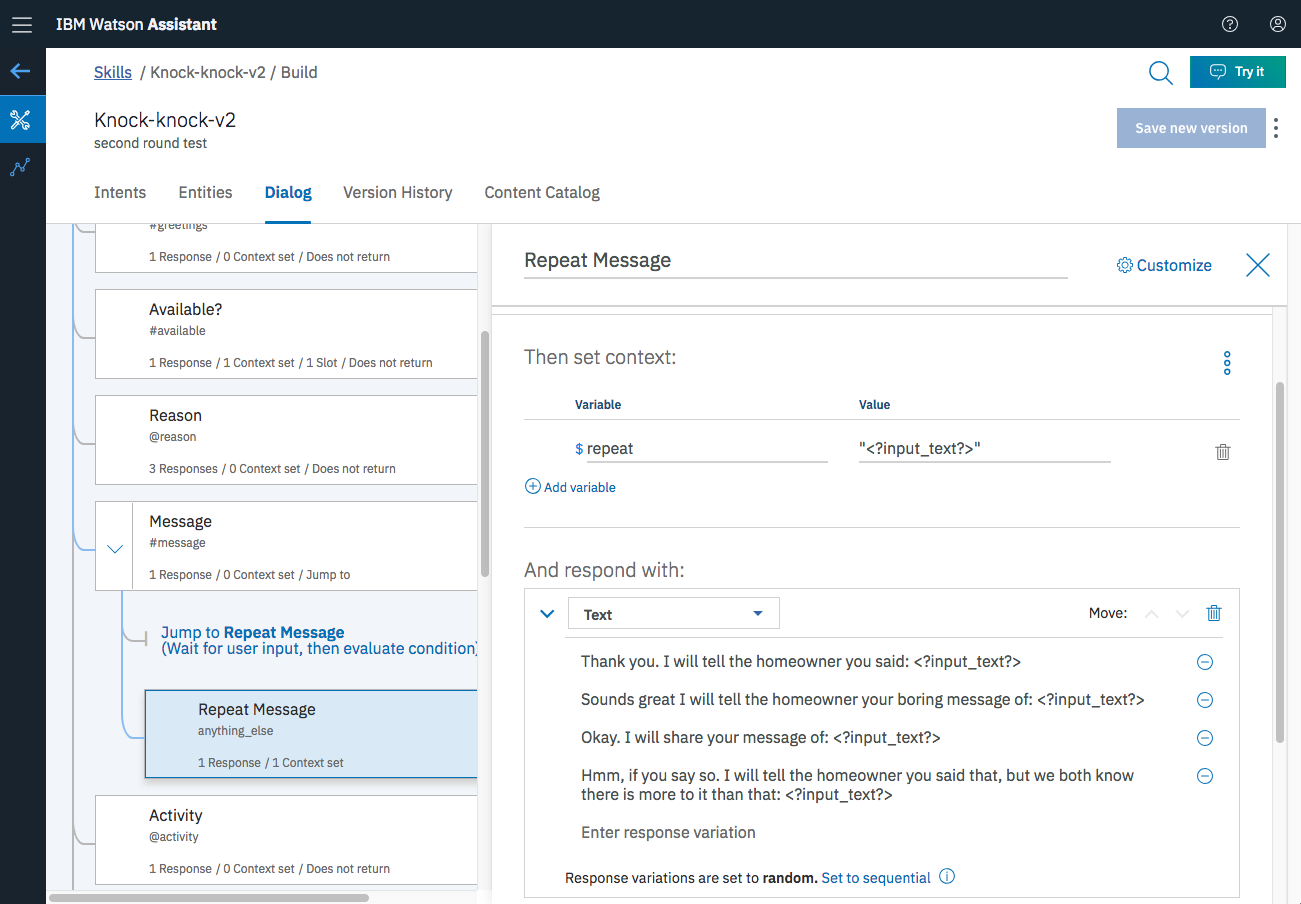Open the Text response type dropdown
The width and height of the screenshot is (1301, 904).
pos(673,614)
